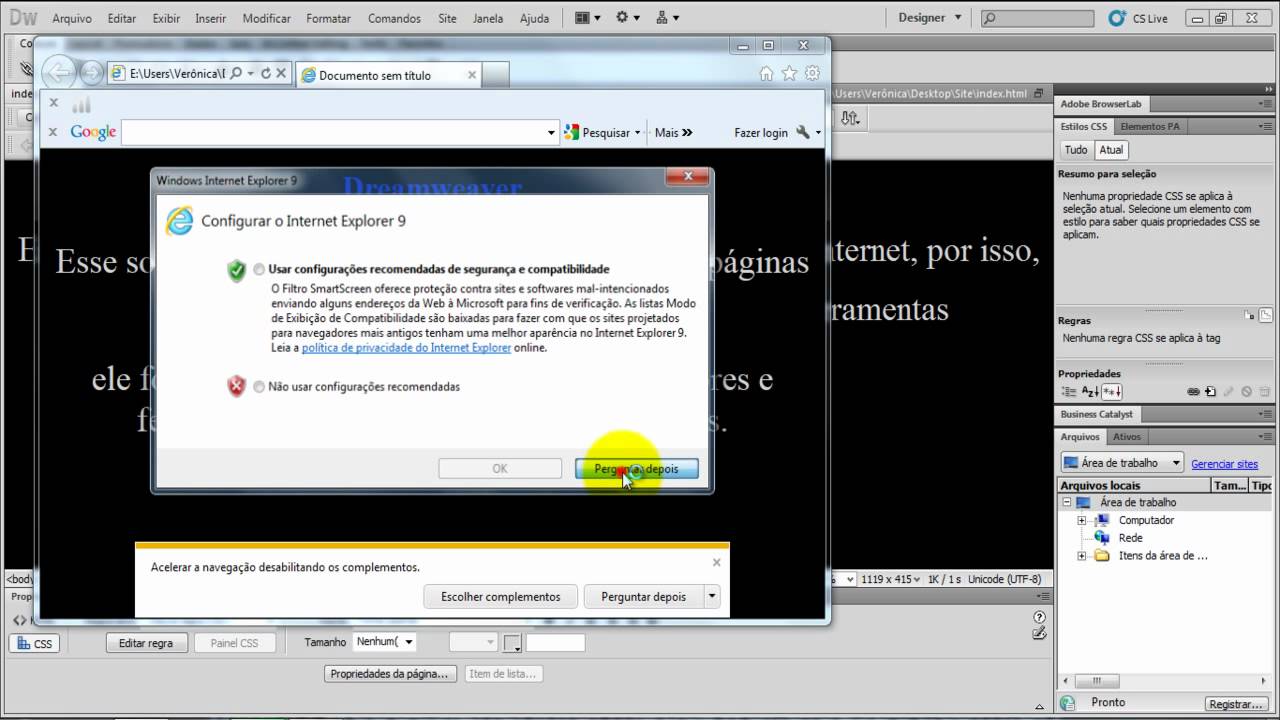
Task: Click Fazer login in Google toolbar
Action: coord(761,133)
